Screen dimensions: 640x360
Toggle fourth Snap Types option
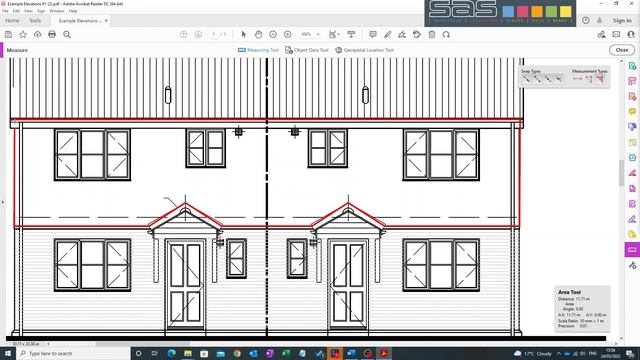click(x=559, y=79)
